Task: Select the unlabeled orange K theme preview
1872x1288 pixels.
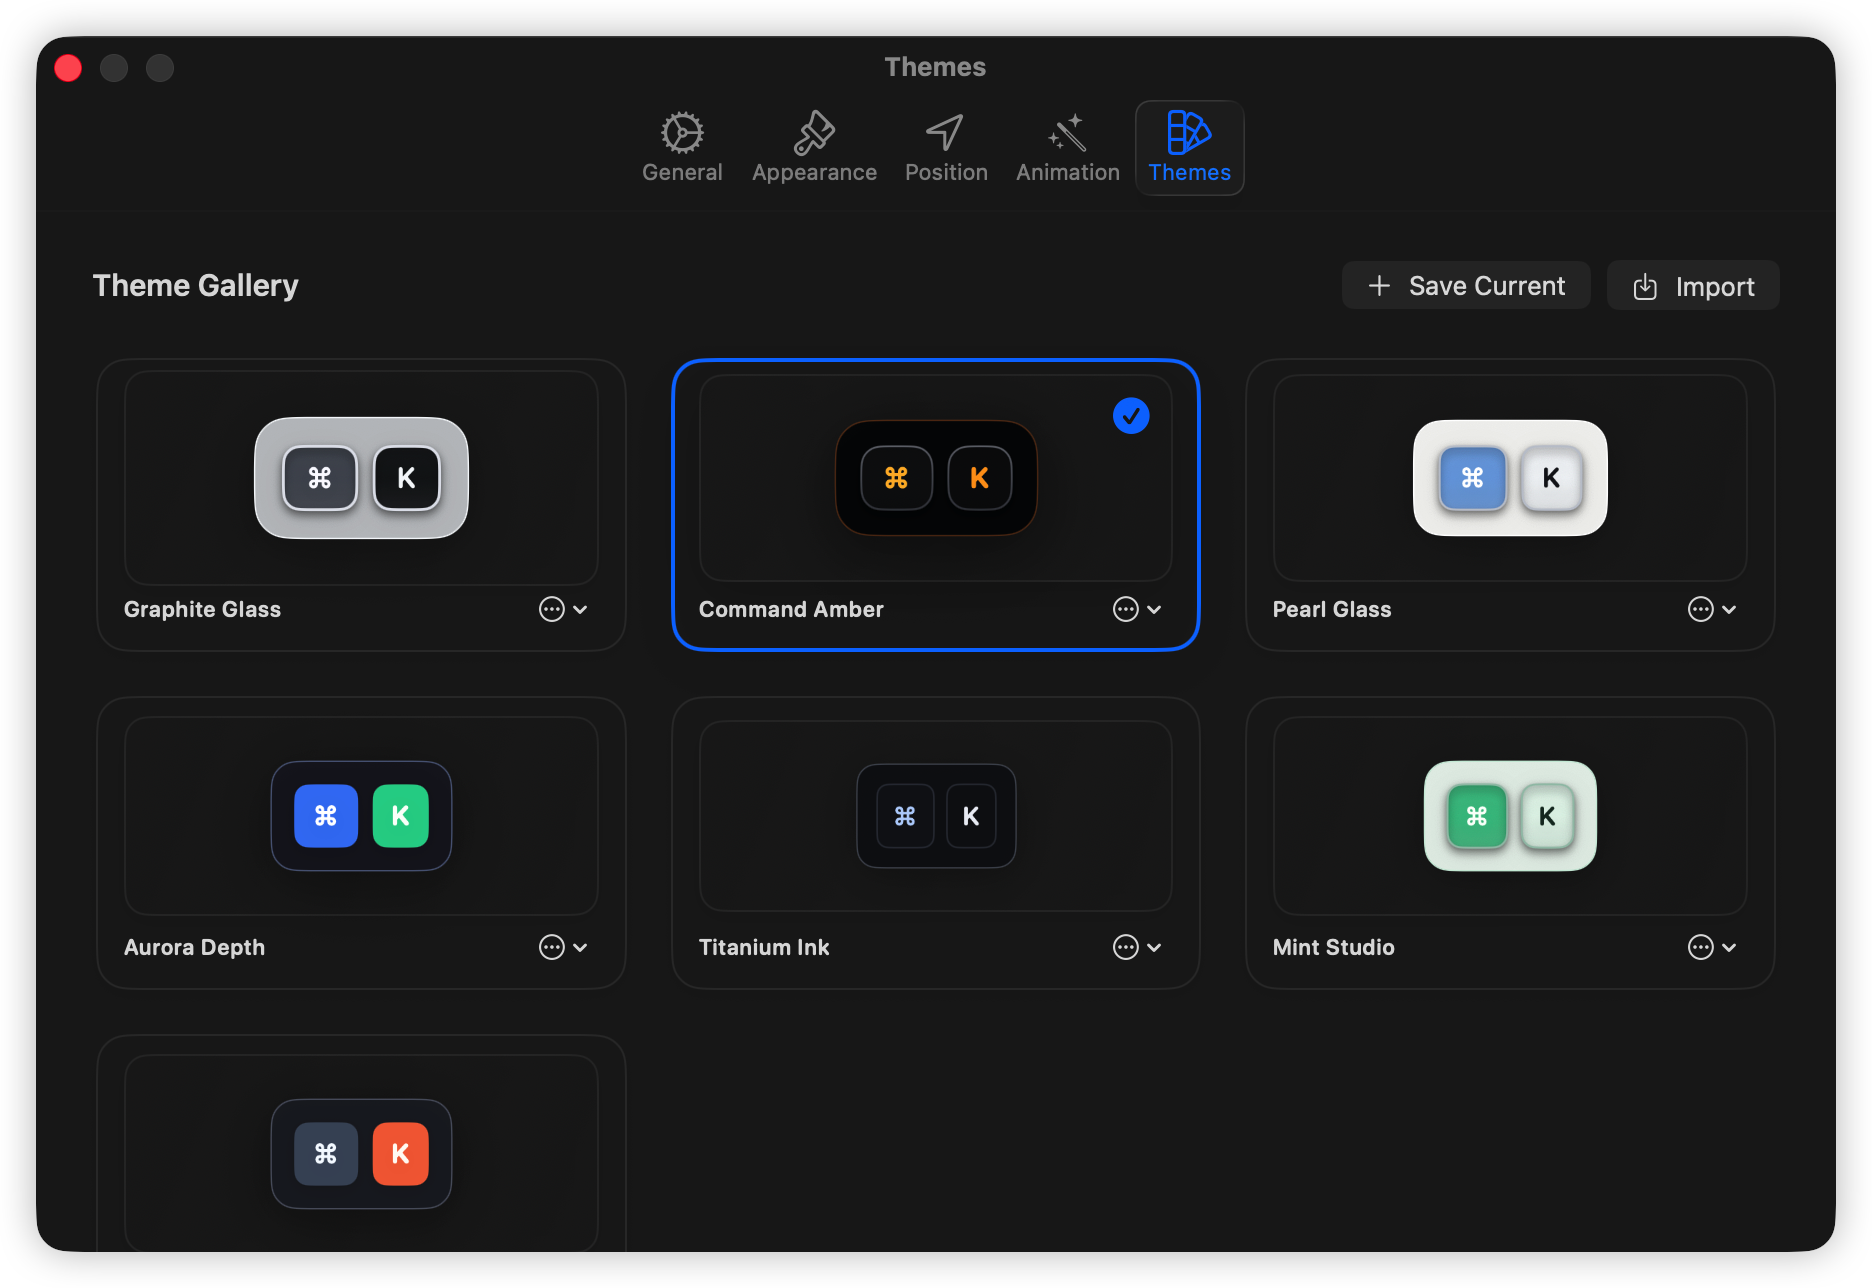Action: tap(361, 1153)
